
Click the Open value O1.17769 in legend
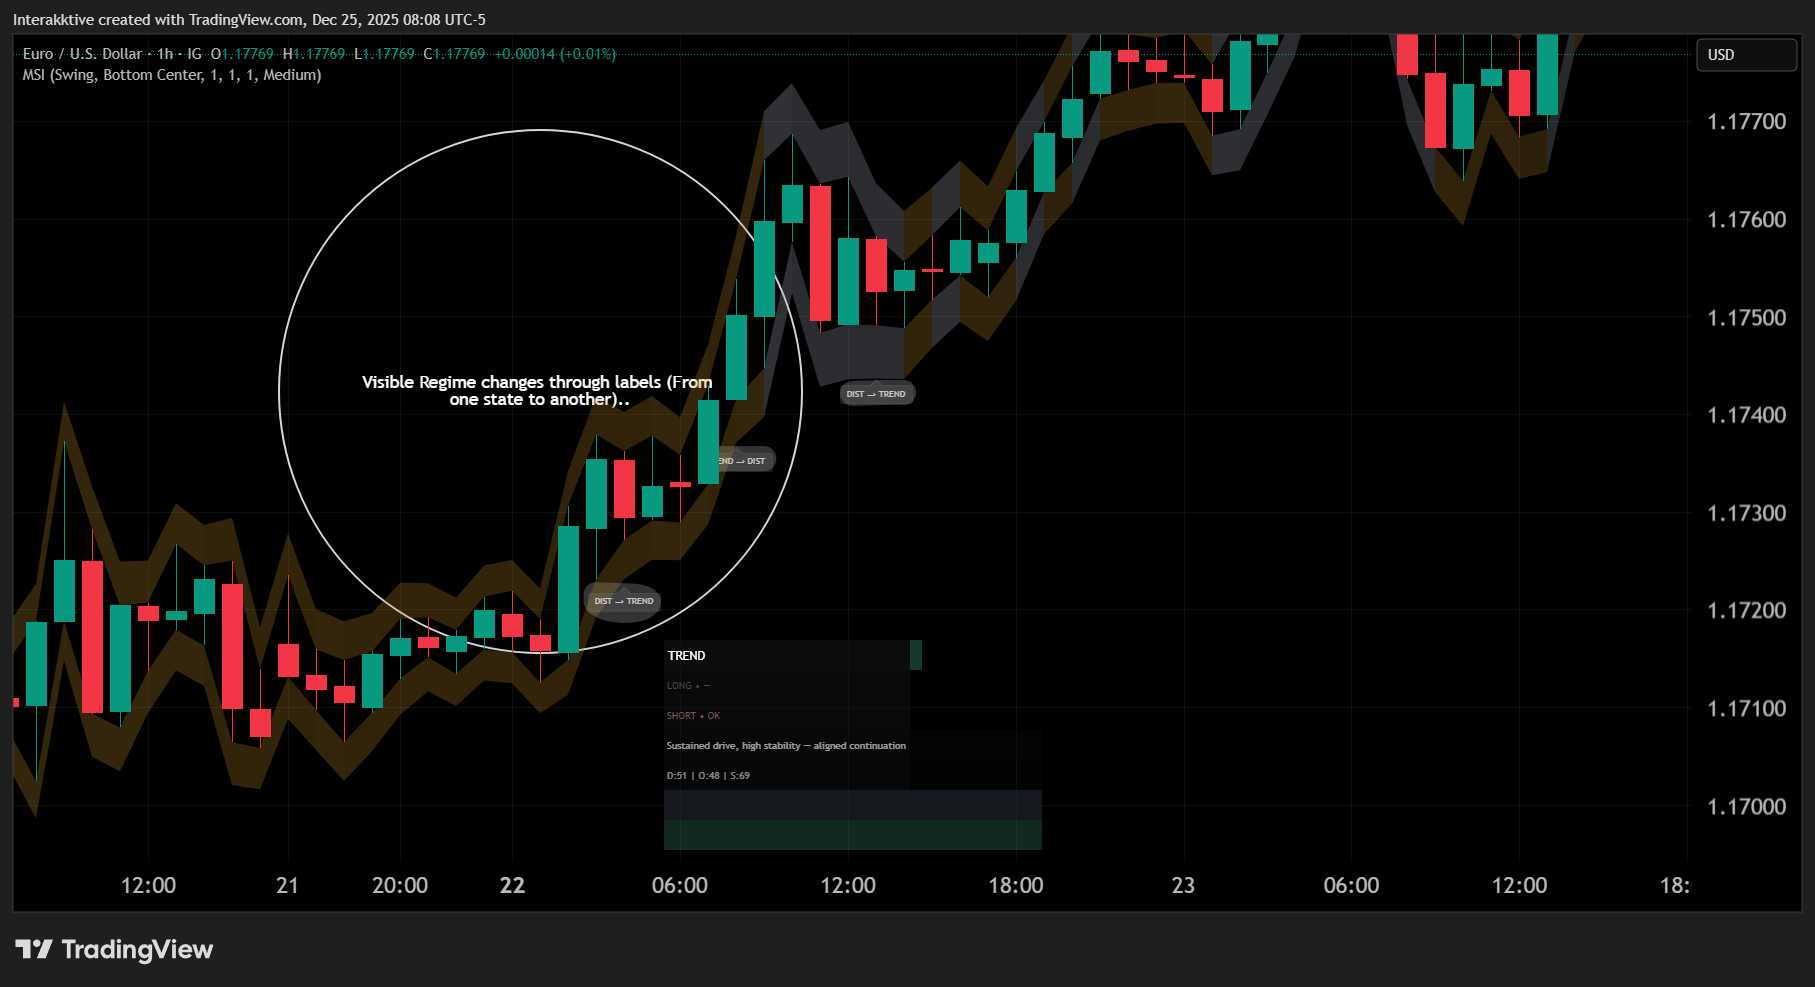[x=242, y=54]
